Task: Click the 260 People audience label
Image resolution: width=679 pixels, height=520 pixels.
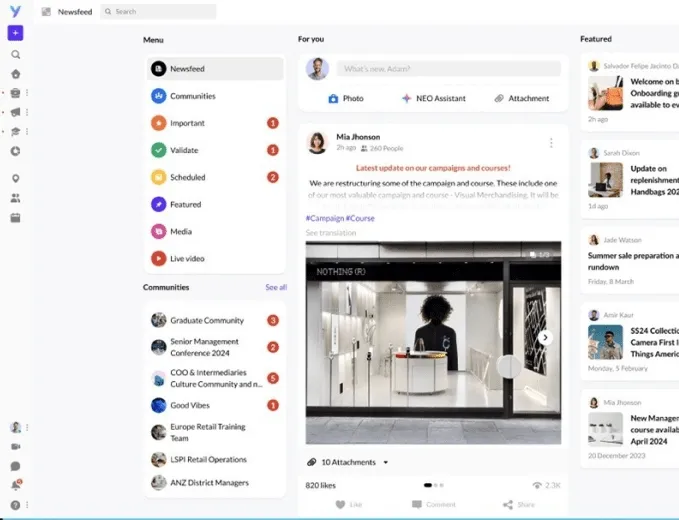Action: 382,149
